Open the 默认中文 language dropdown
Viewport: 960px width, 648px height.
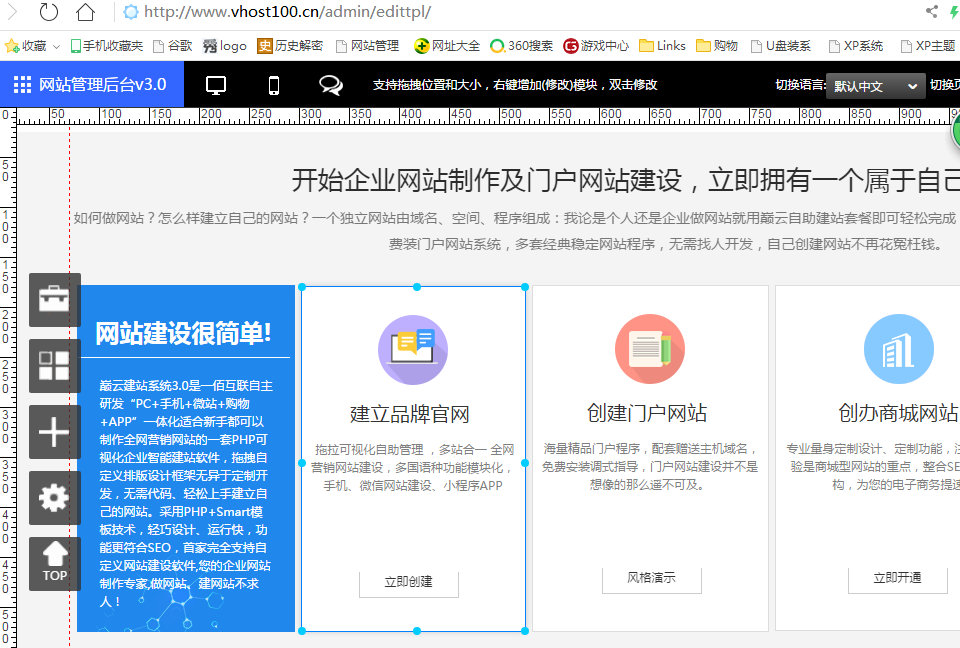click(874, 86)
